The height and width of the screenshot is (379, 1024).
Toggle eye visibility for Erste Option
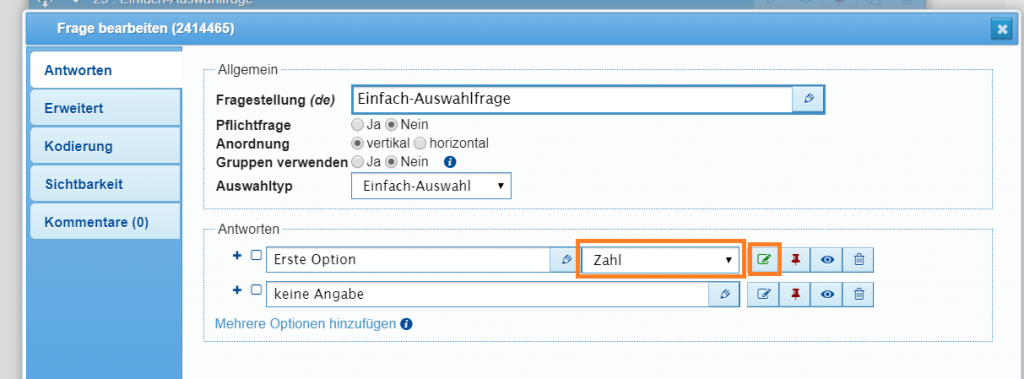pyautogui.click(x=827, y=259)
